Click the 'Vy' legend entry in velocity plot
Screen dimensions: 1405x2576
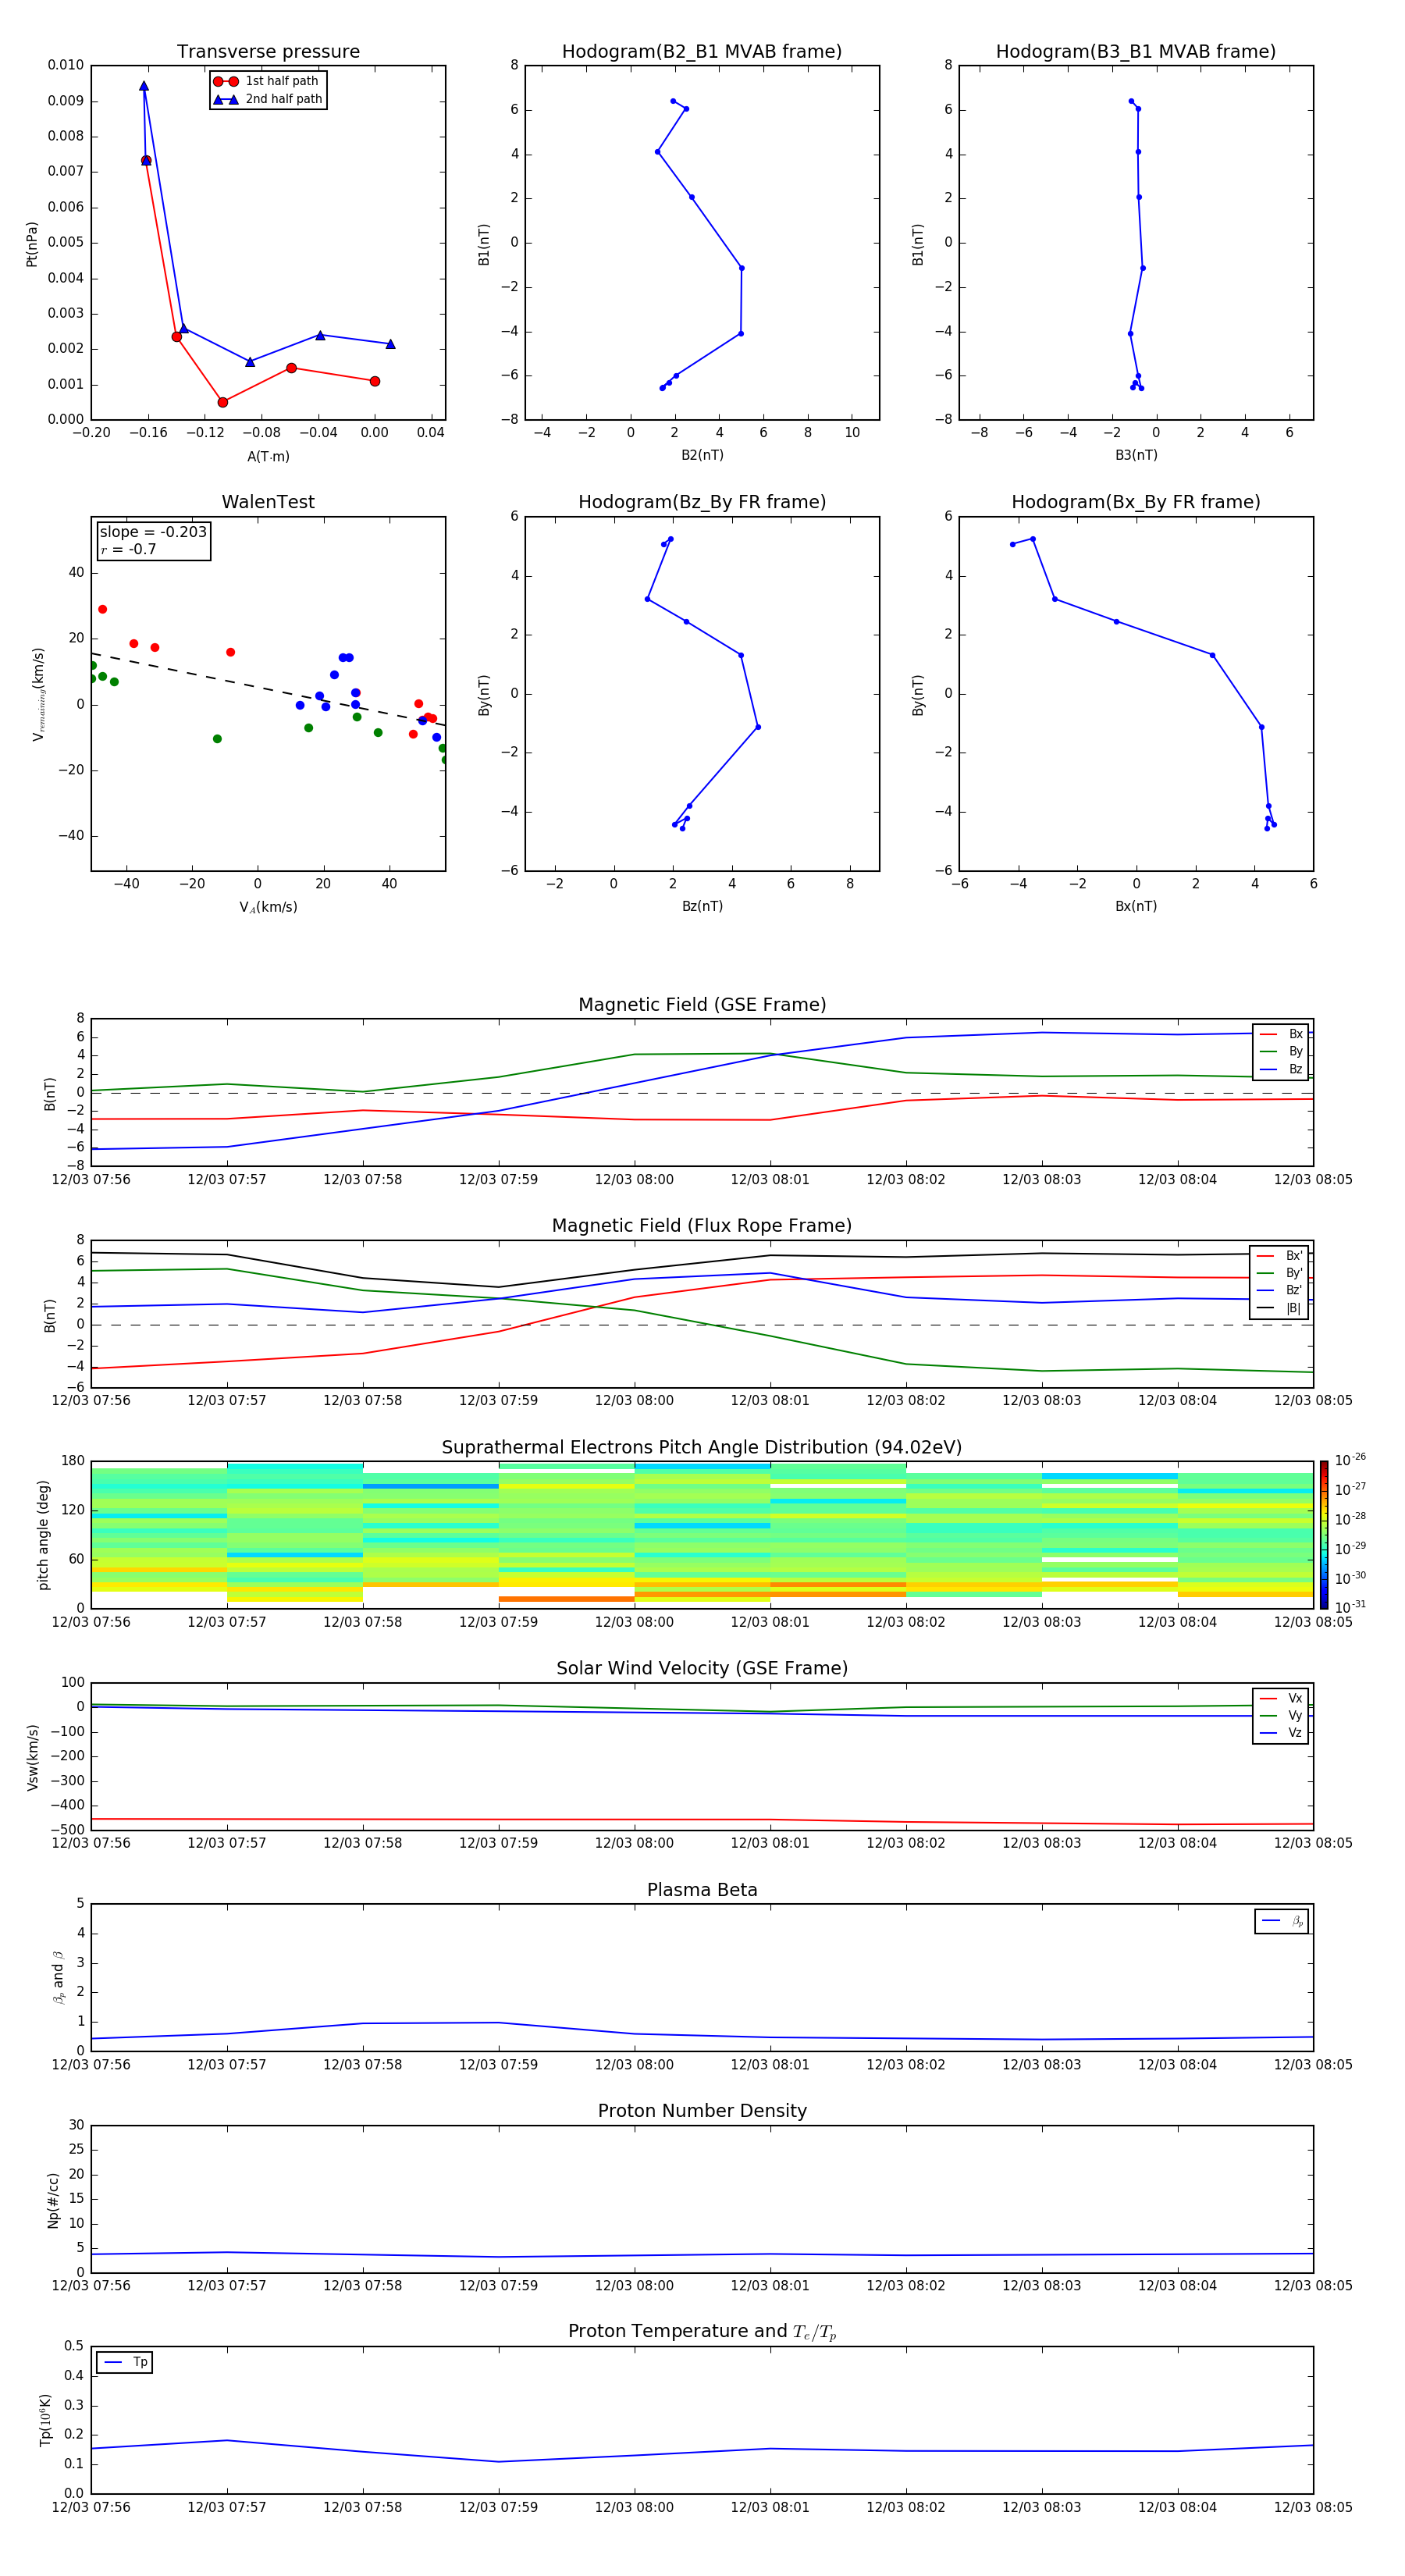(x=1281, y=1715)
